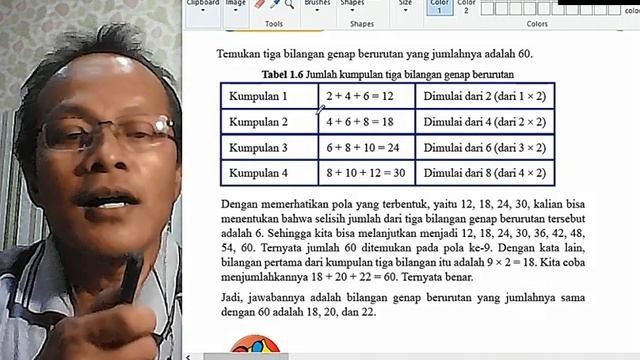The height and width of the screenshot is (360, 640).
Task: Click cell "4 + 6 + 8 = 18"
Action: [367, 122]
